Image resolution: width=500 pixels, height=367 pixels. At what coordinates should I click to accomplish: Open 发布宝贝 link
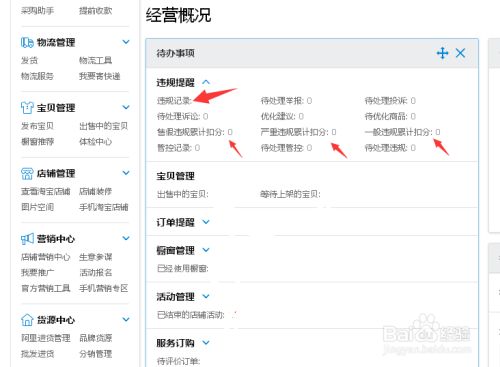tap(37, 126)
